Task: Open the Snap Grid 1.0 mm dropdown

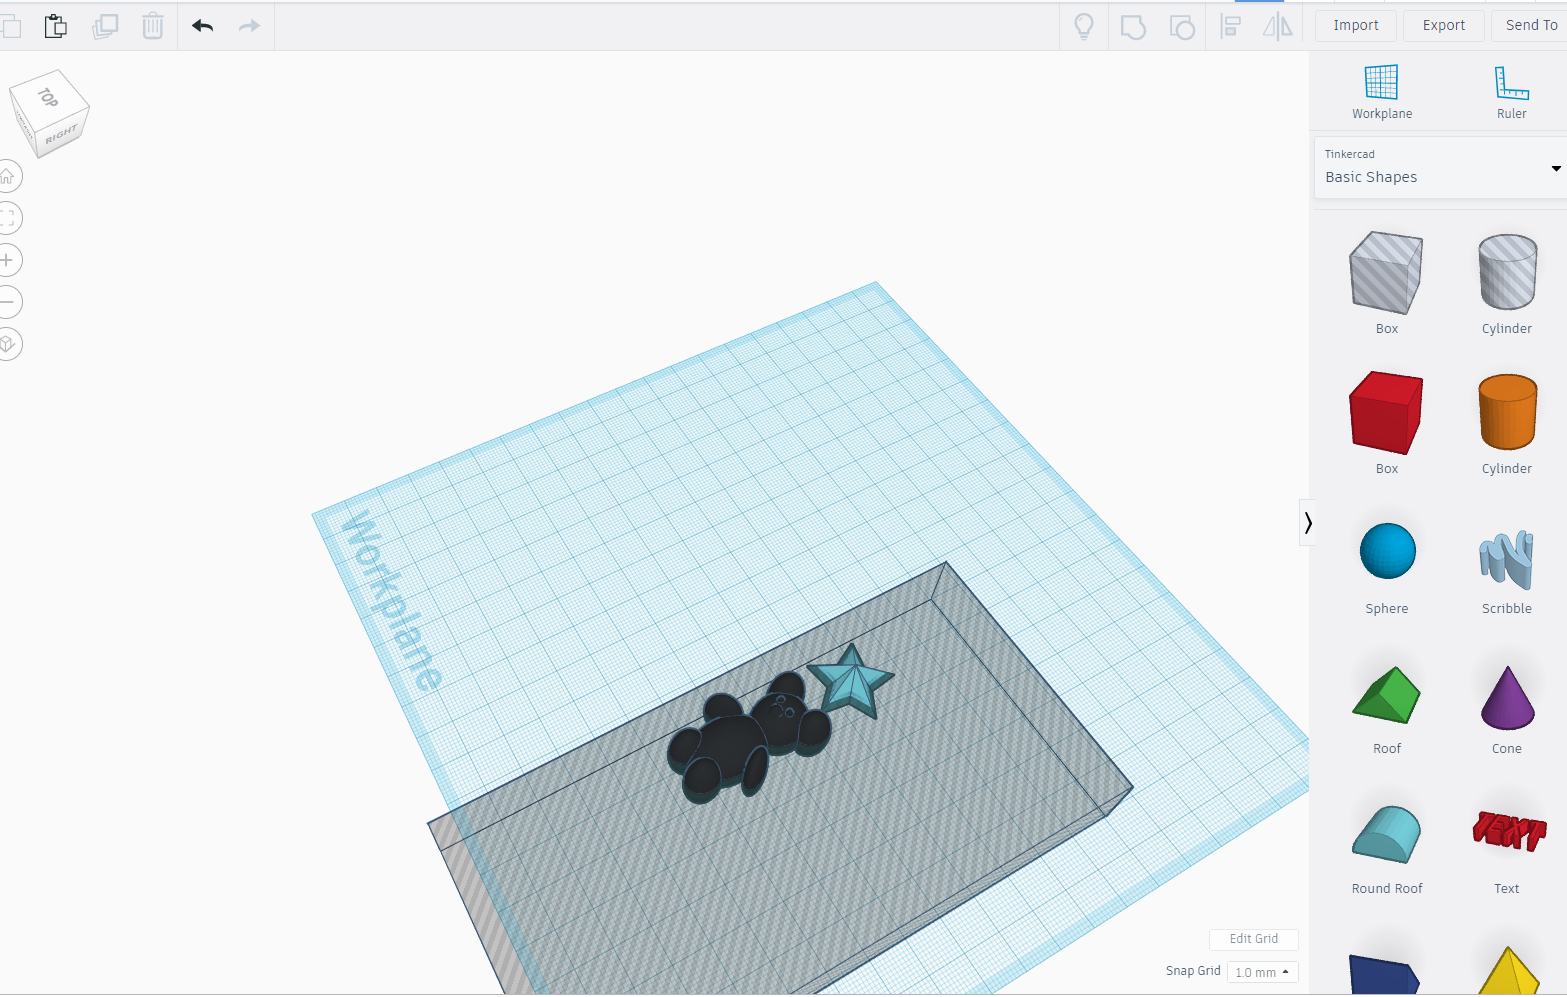Action: [x=1262, y=972]
